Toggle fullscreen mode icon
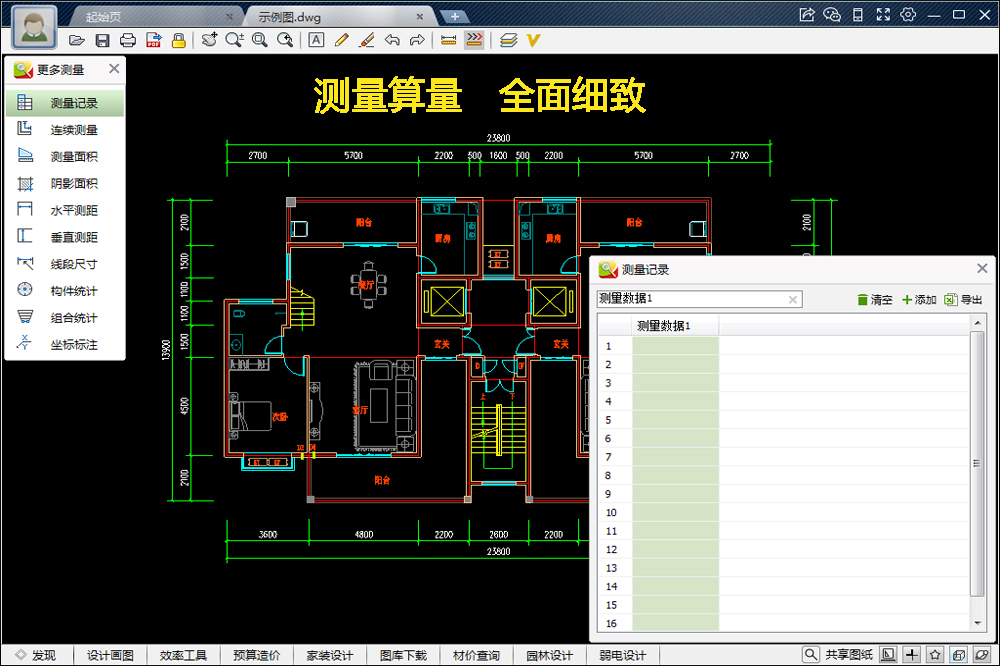The height and width of the screenshot is (666, 1000). [x=883, y=14]
